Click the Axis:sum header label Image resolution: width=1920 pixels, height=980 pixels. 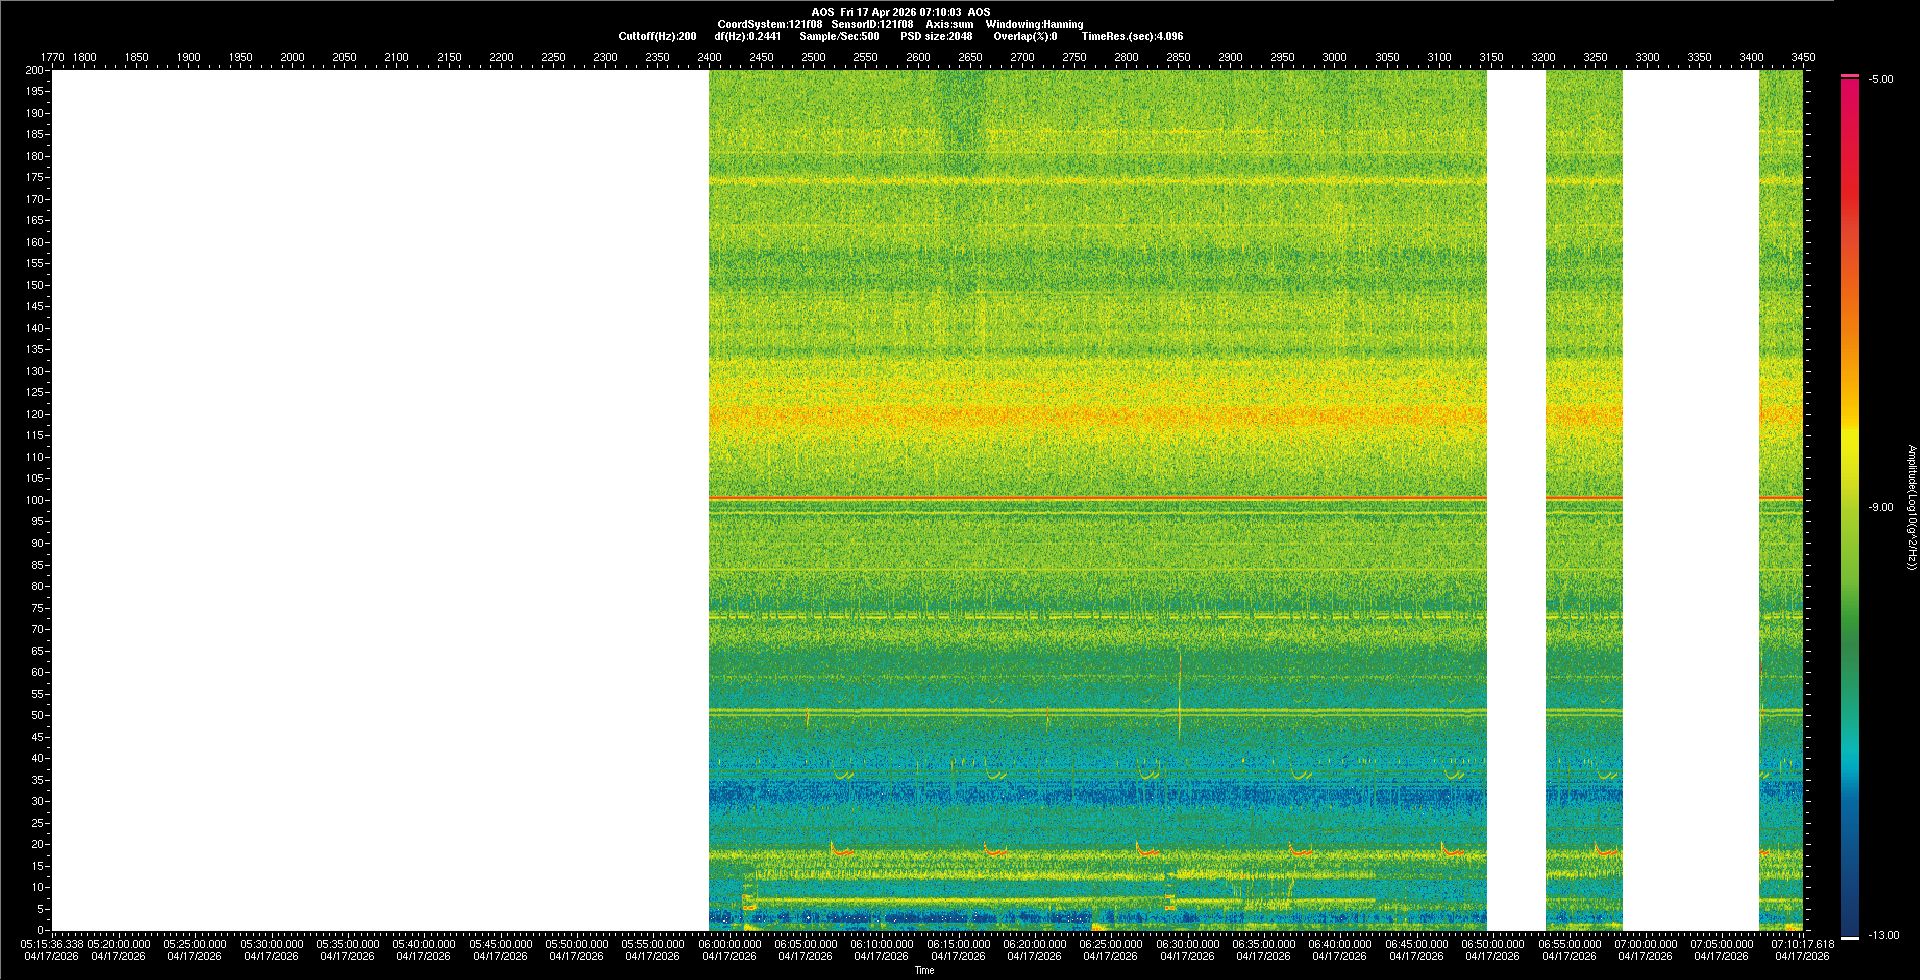tap(949, 24)
